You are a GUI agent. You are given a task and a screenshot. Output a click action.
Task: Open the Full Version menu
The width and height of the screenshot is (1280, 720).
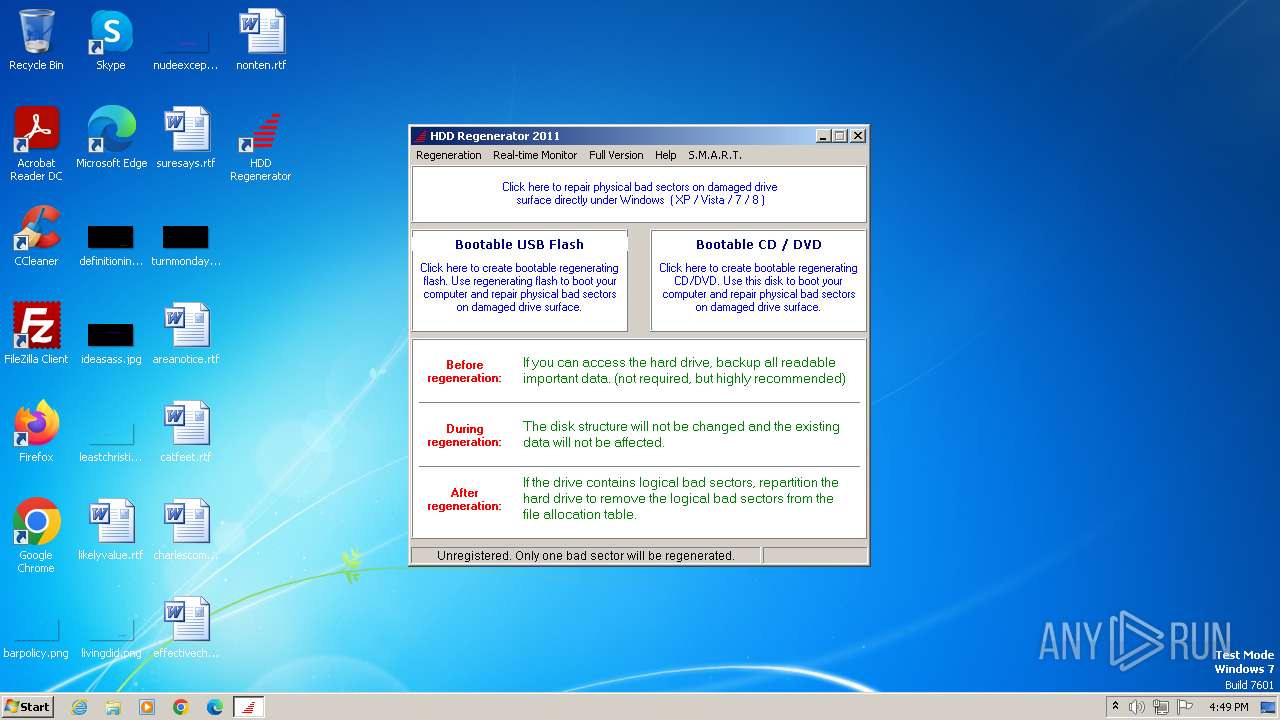[x=616, y=155]
